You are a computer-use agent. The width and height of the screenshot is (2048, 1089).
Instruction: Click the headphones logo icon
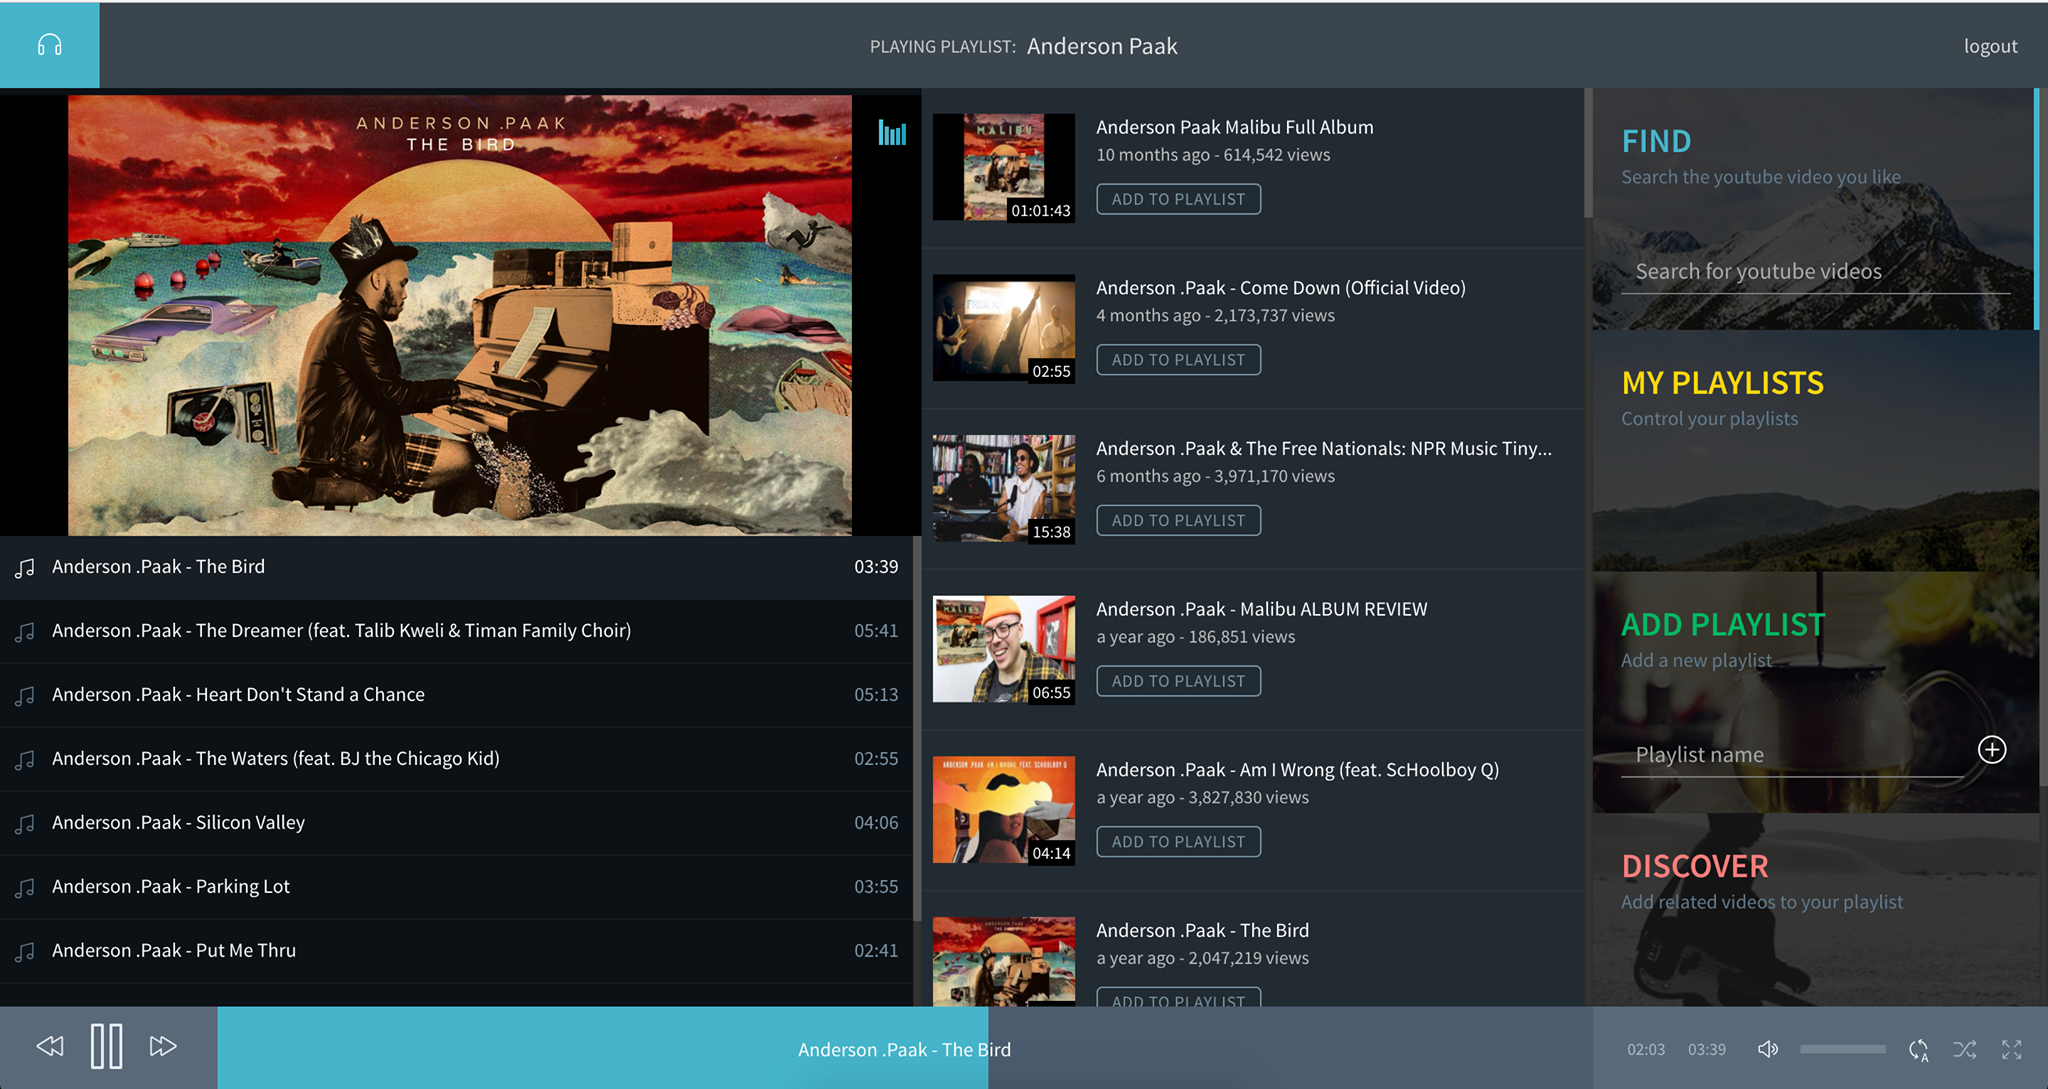(49, 45)
